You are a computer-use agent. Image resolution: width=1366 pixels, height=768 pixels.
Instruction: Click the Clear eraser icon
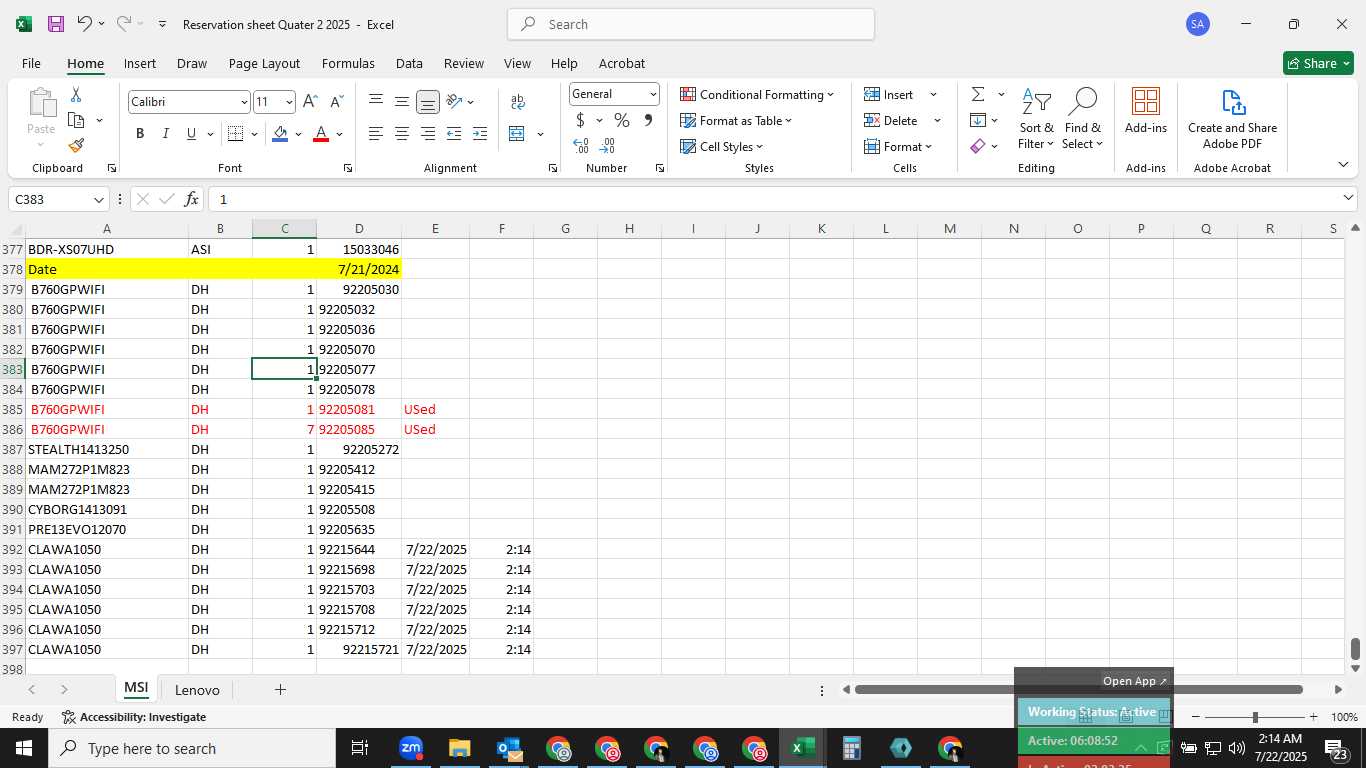(978, 146)
